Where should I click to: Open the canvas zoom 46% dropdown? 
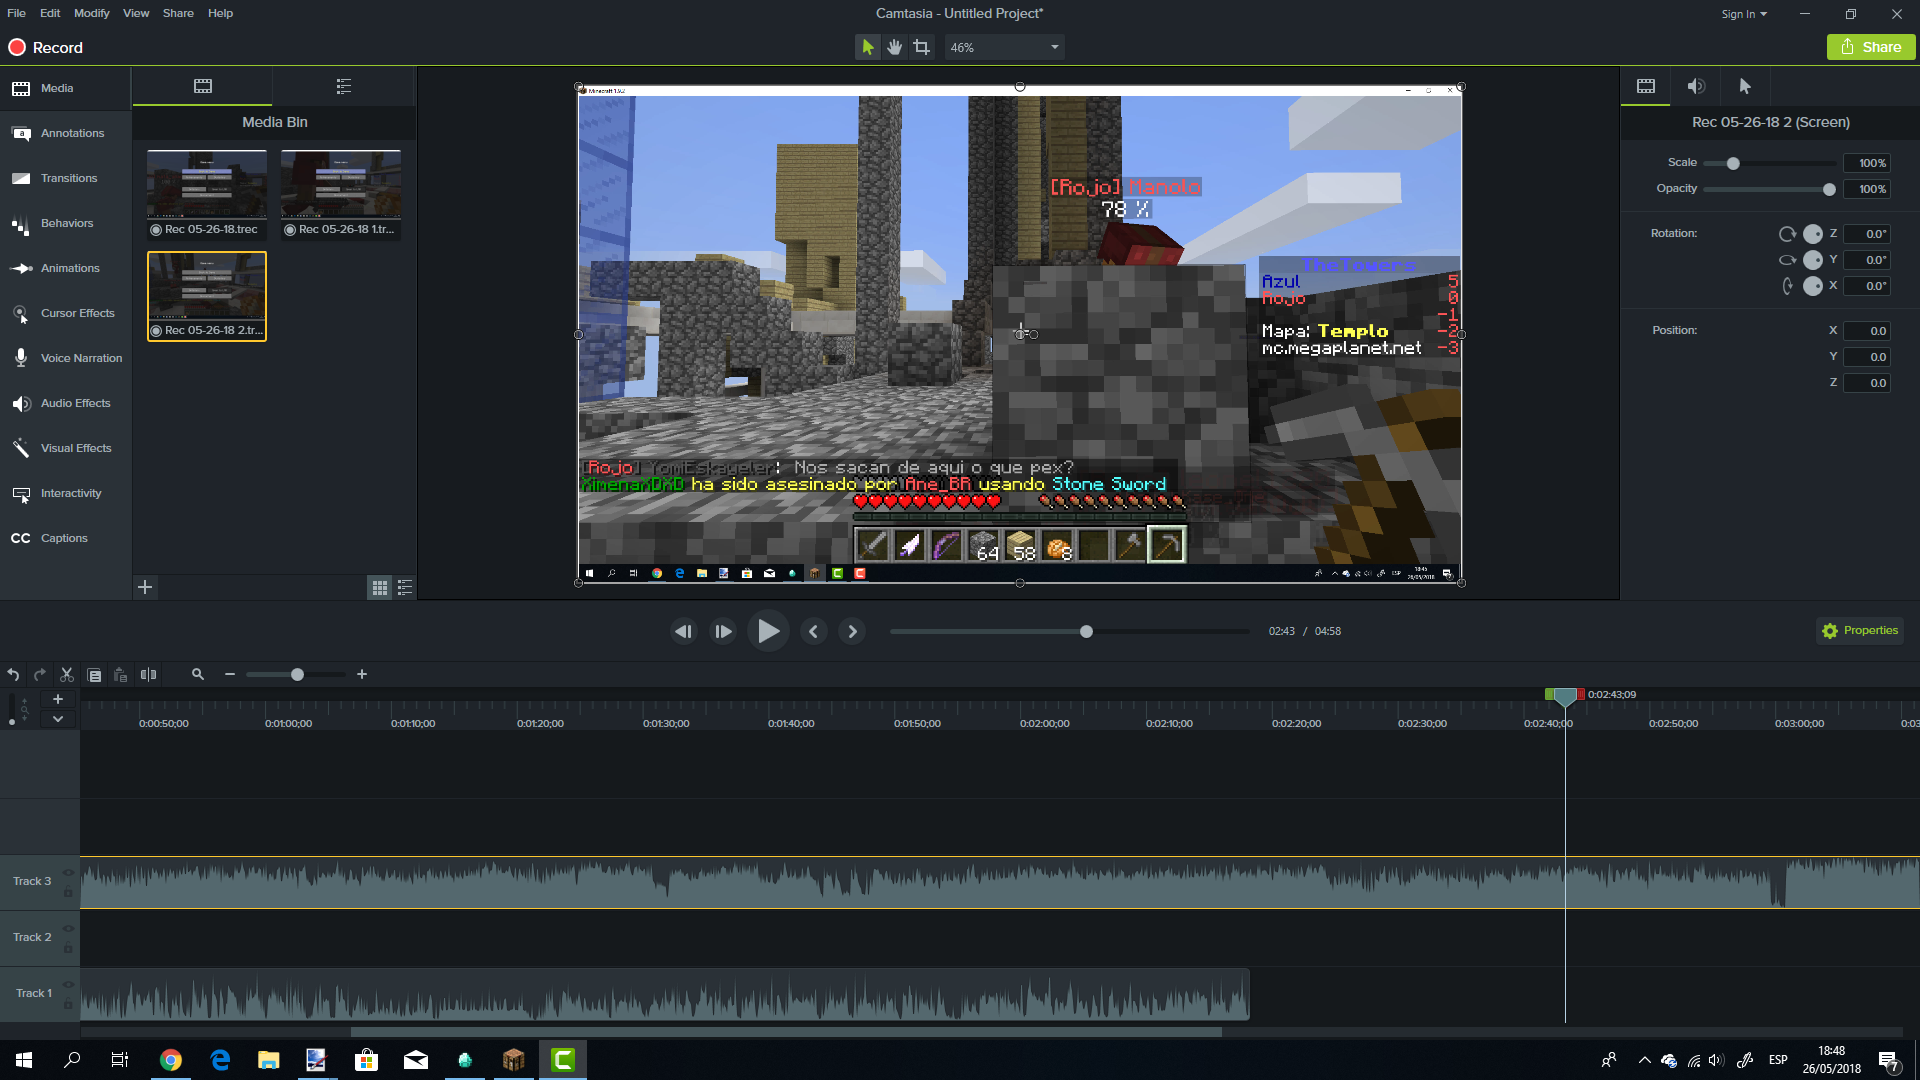click(1004, 47)
